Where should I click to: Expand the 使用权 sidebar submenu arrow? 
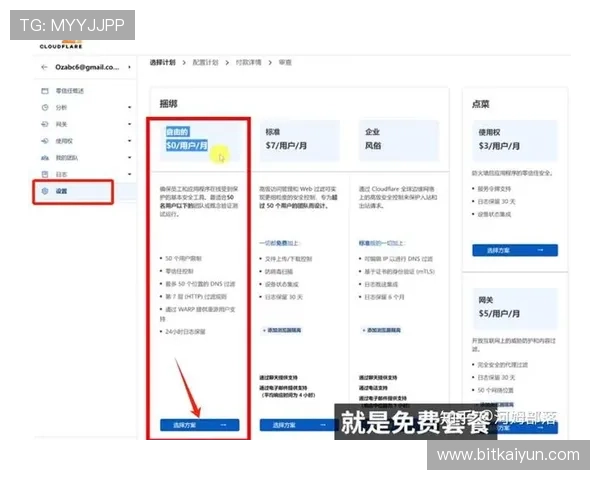click(x=130, y=141)
